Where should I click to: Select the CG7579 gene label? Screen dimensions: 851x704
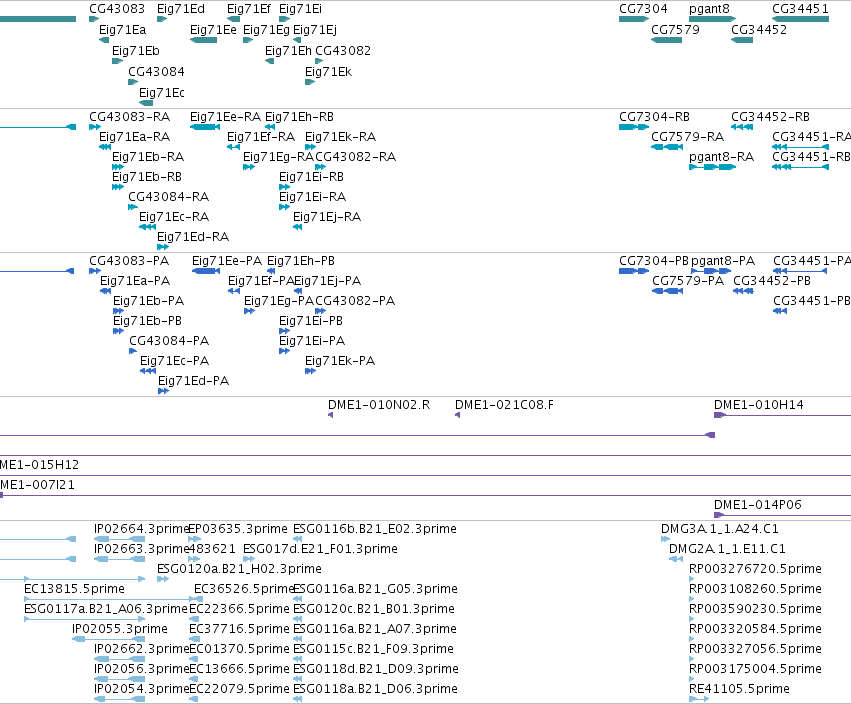(675, 29)
